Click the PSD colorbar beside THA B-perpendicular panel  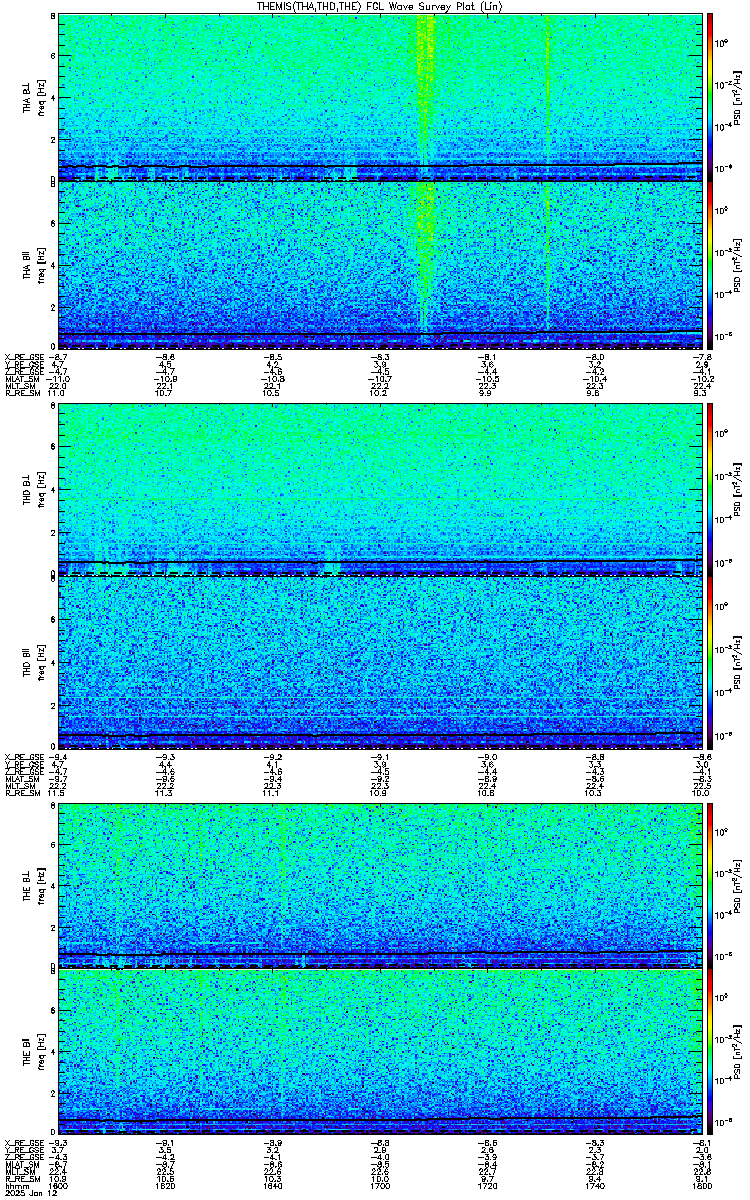point(710,97)
